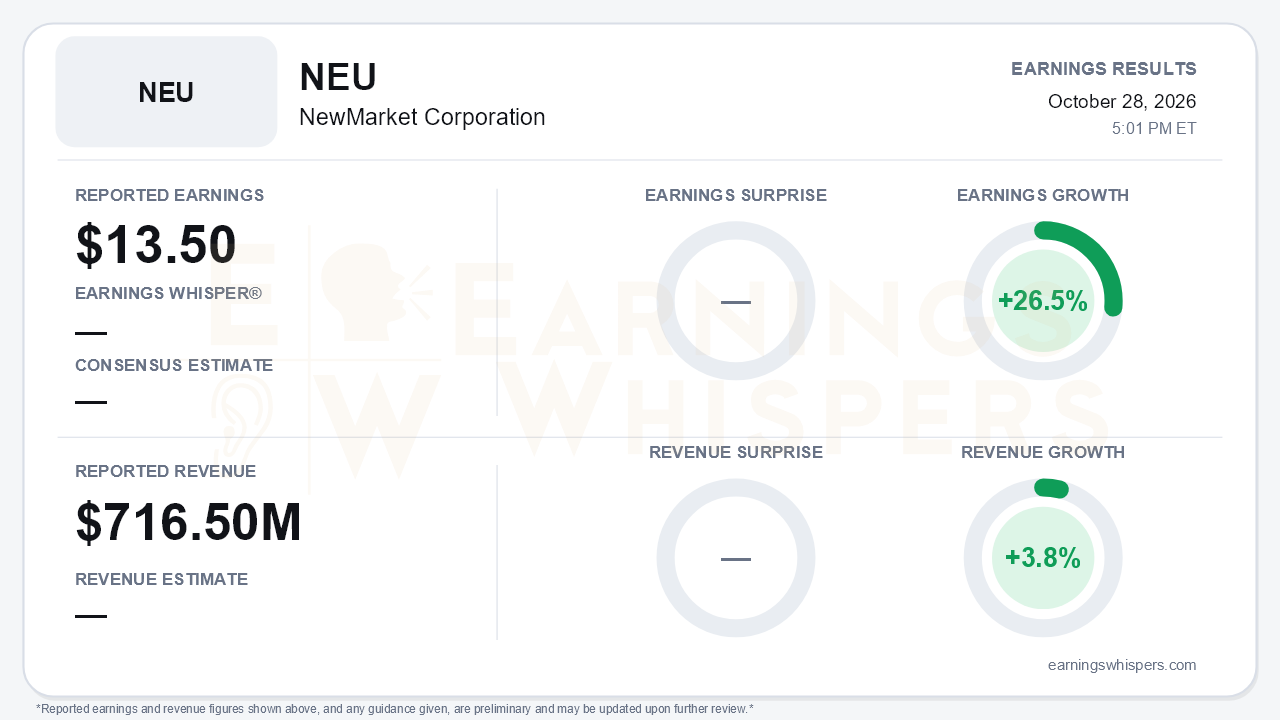Click the CONSENSUS ESTIMATE label

(x=174, y=366)
